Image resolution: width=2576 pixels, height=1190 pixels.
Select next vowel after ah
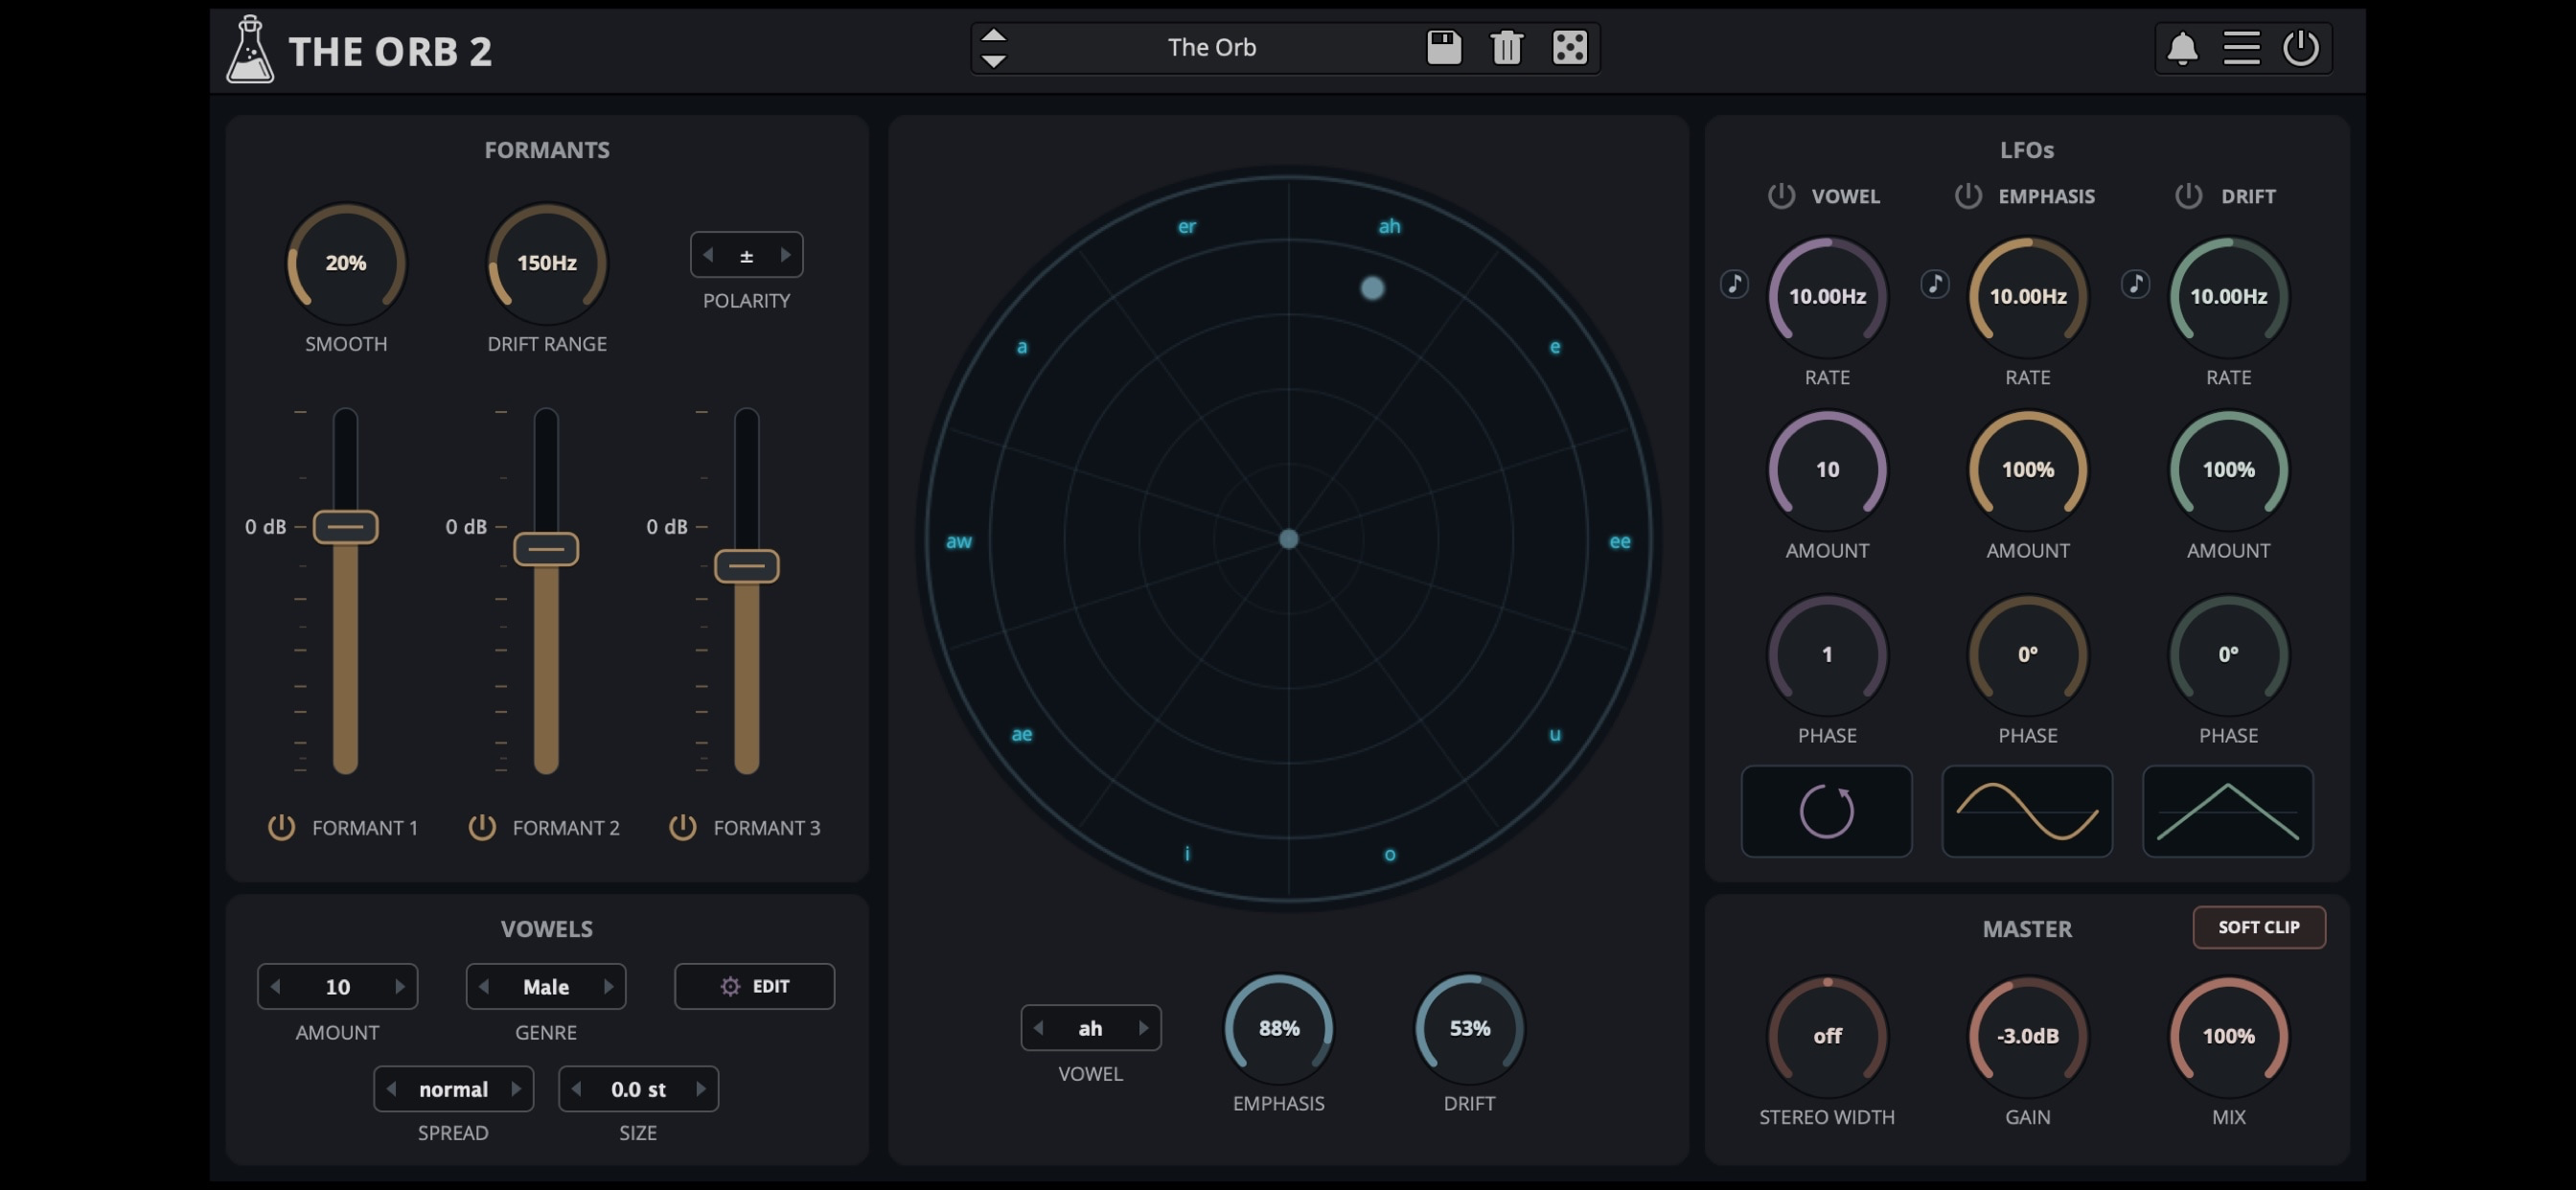(1142, 1027)
